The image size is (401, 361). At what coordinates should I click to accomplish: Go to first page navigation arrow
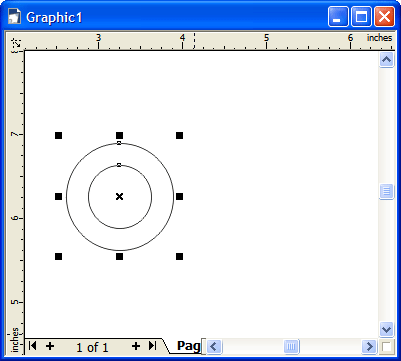(x=32, y=346)
